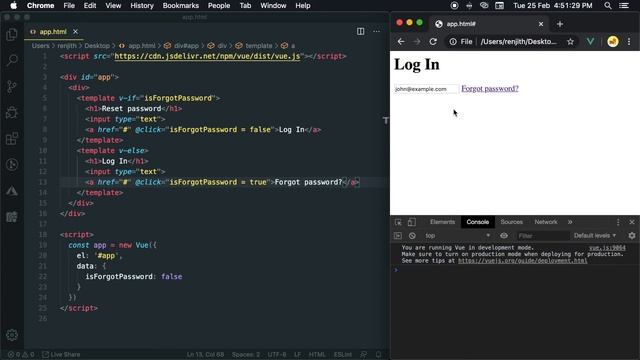Close the app.html editor tab
Screen dimensions: 640x360
tap(75, 31)
